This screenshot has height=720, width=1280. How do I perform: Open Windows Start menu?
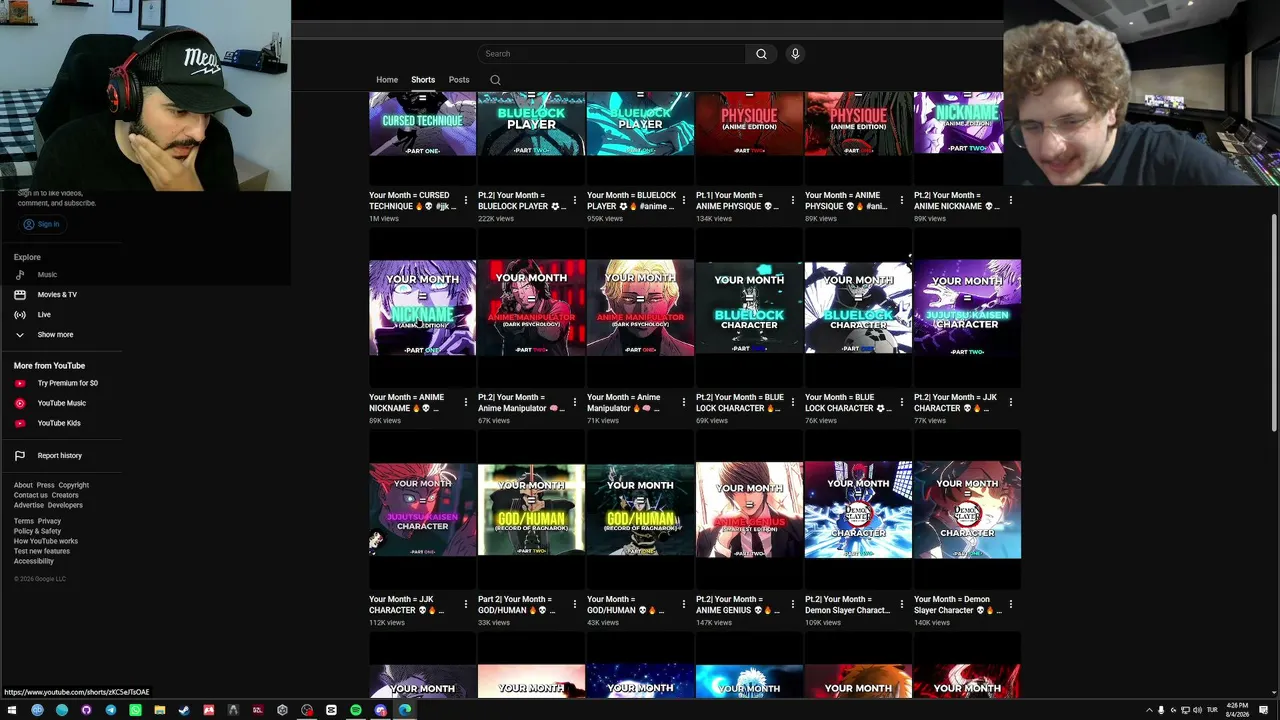coord(13,710)
